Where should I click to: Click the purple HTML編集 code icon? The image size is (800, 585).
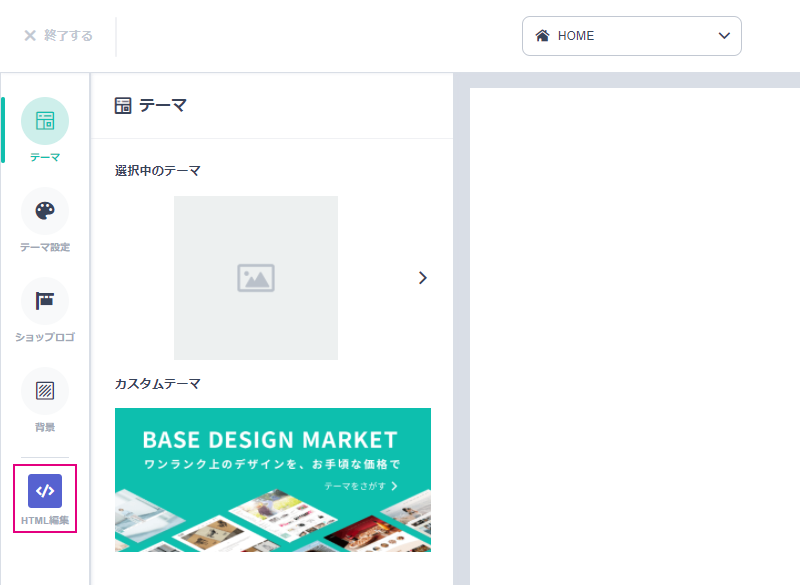click(x=45, y=491)
